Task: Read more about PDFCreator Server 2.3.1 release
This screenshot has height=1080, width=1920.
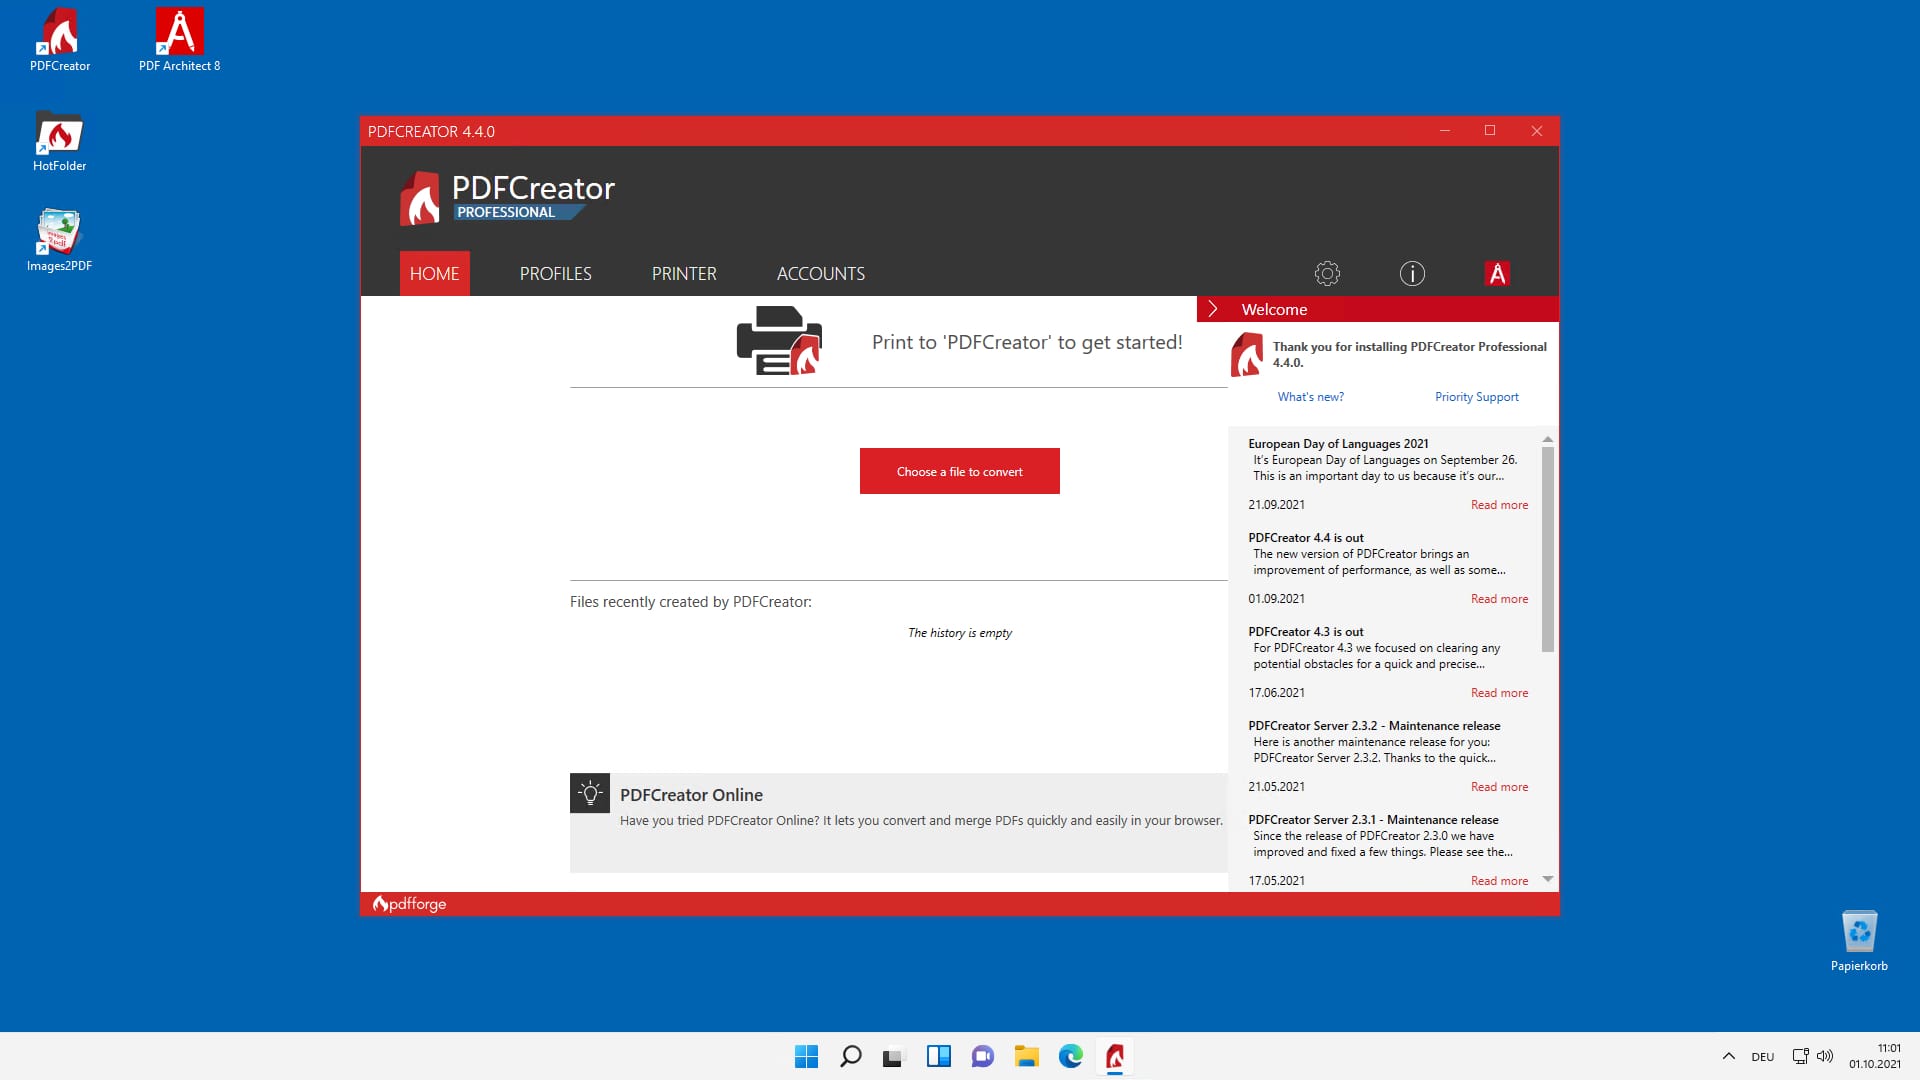Action: click(1499, 881)
